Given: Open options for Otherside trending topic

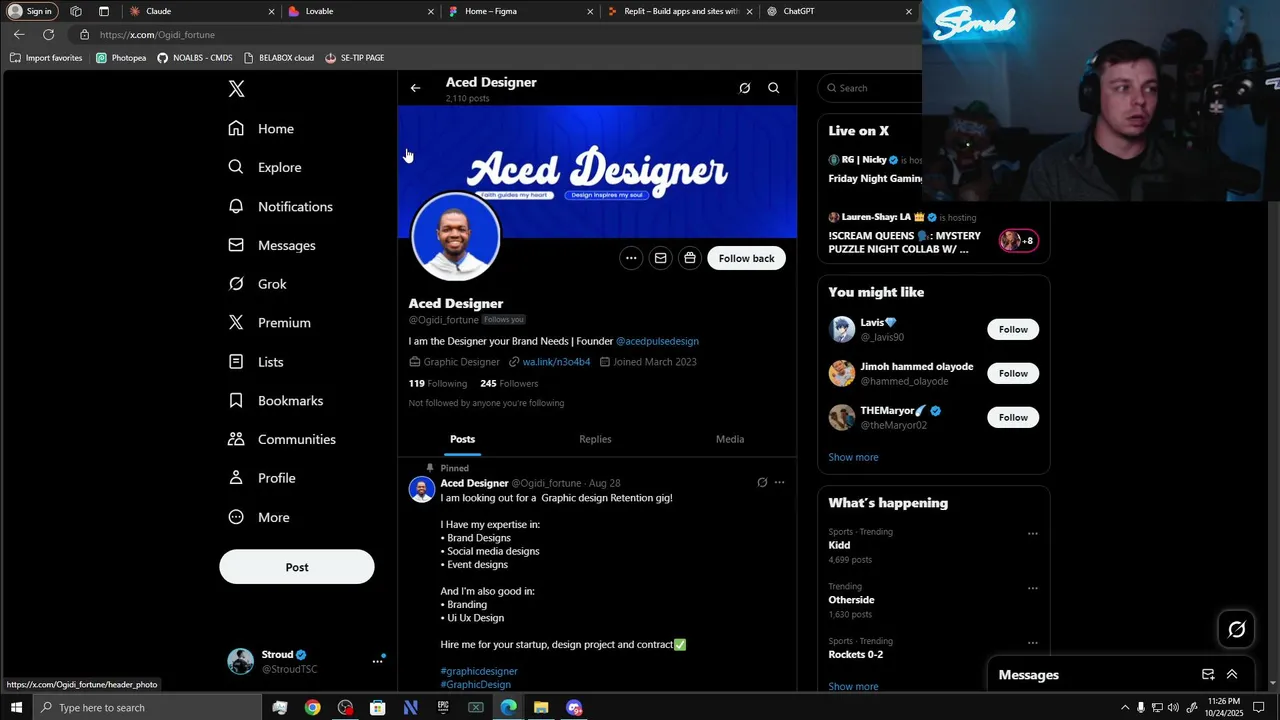Looking at the screenshot, I should 1033,588.
